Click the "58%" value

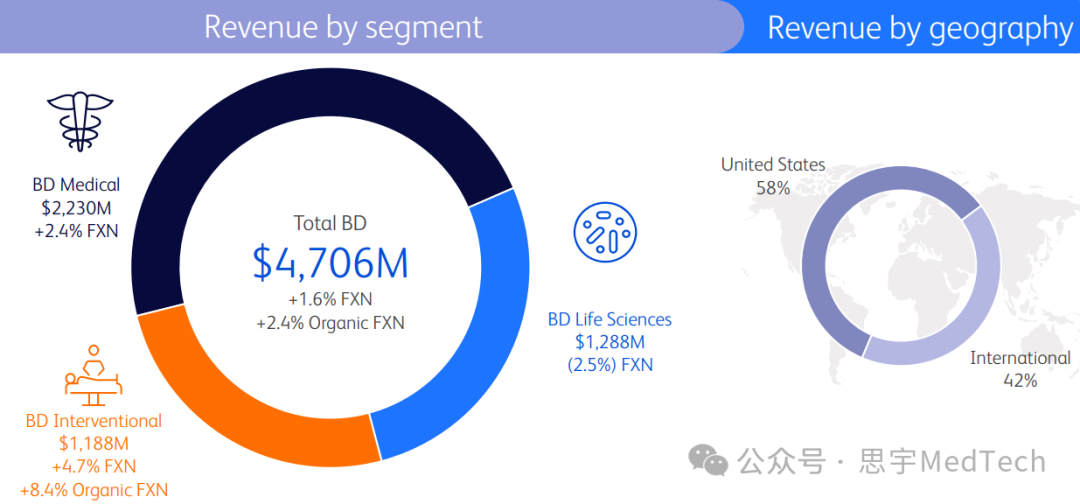point(773,187)
